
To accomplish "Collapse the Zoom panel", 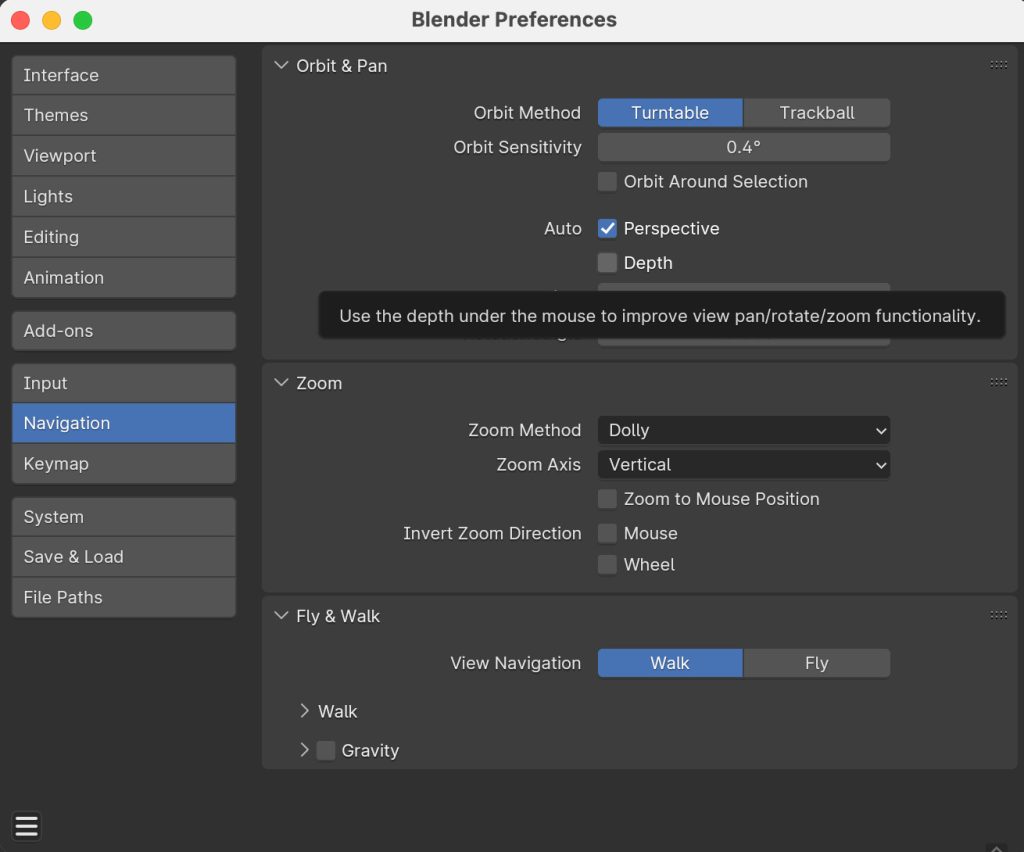I will (281, 383).
